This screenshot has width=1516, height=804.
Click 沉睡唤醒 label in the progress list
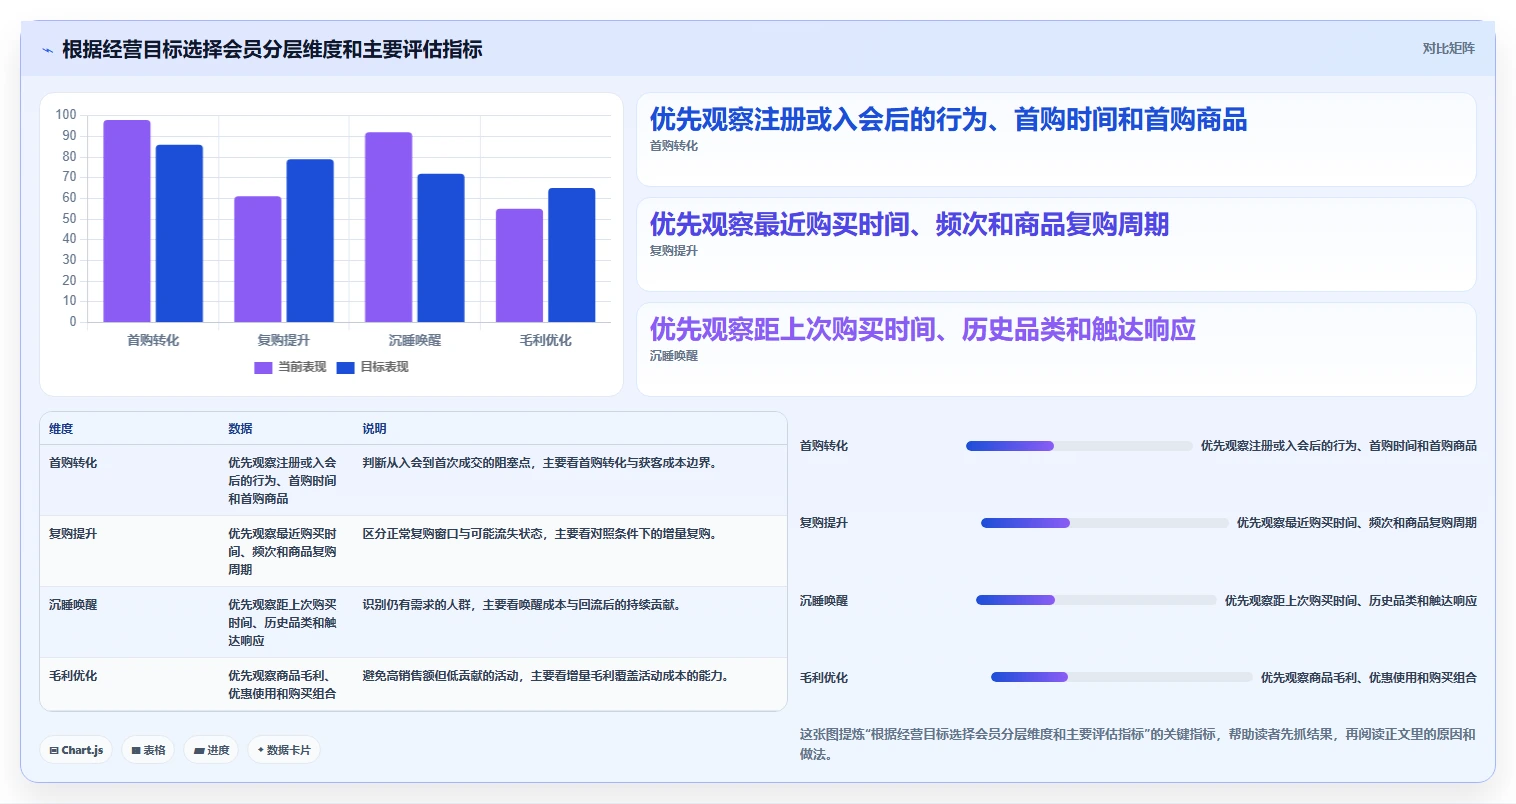click(x=824, y=601)
